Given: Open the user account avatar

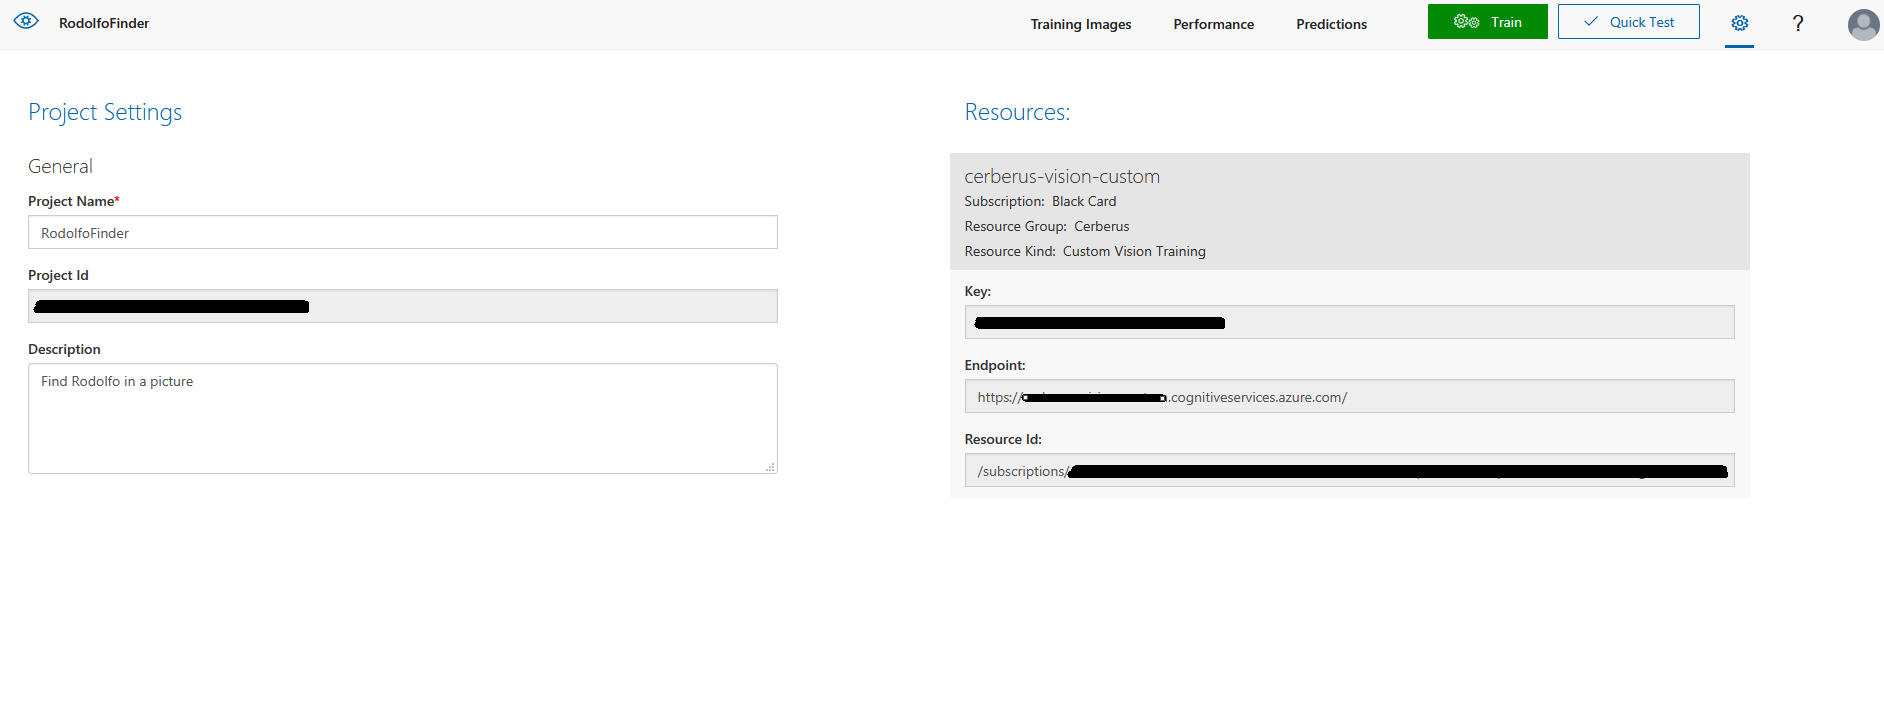Looking at the screenshot, I should [x=1864, y=24].
